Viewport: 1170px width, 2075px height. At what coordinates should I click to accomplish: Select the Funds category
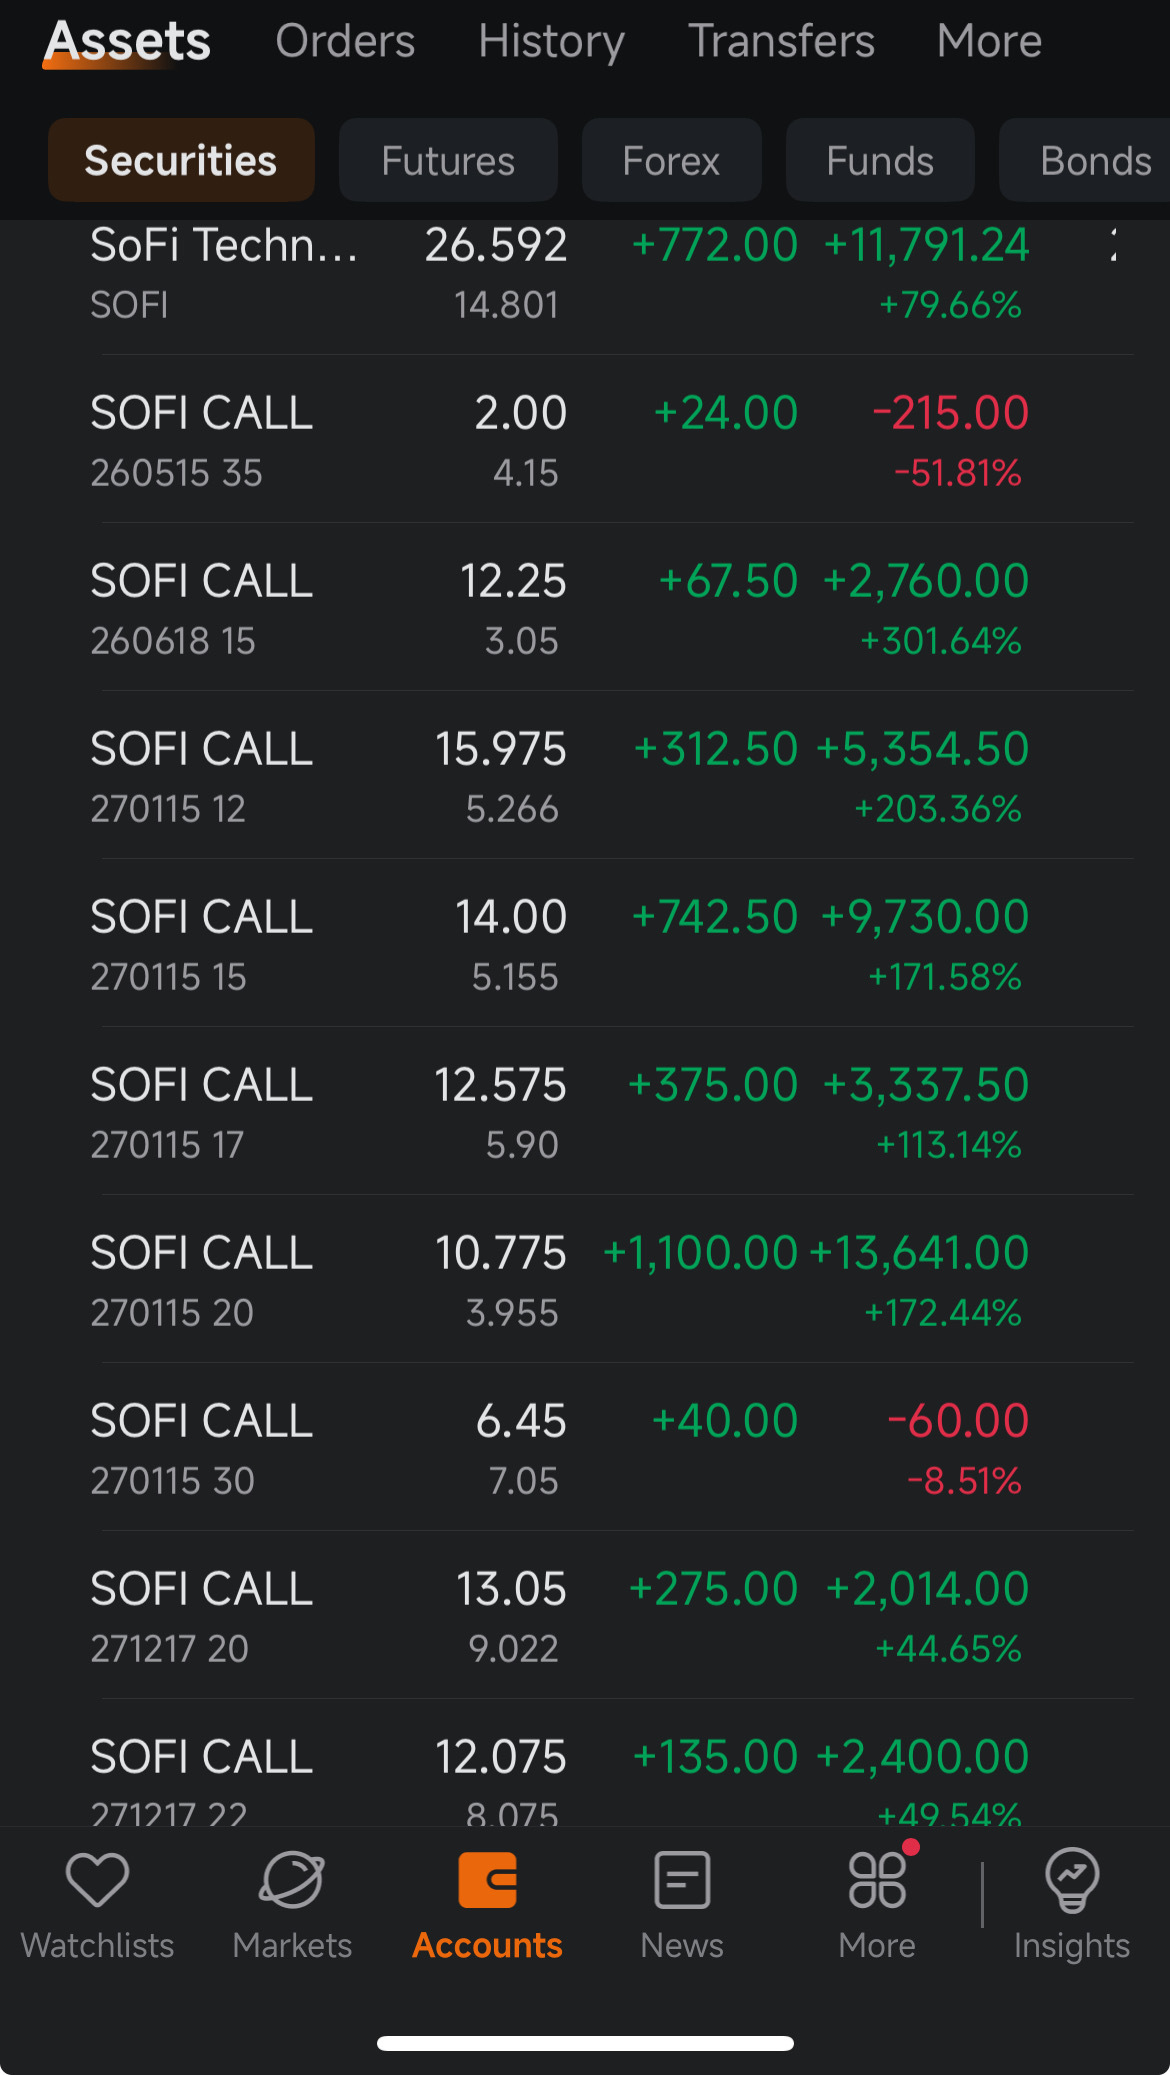coord(880,160)
